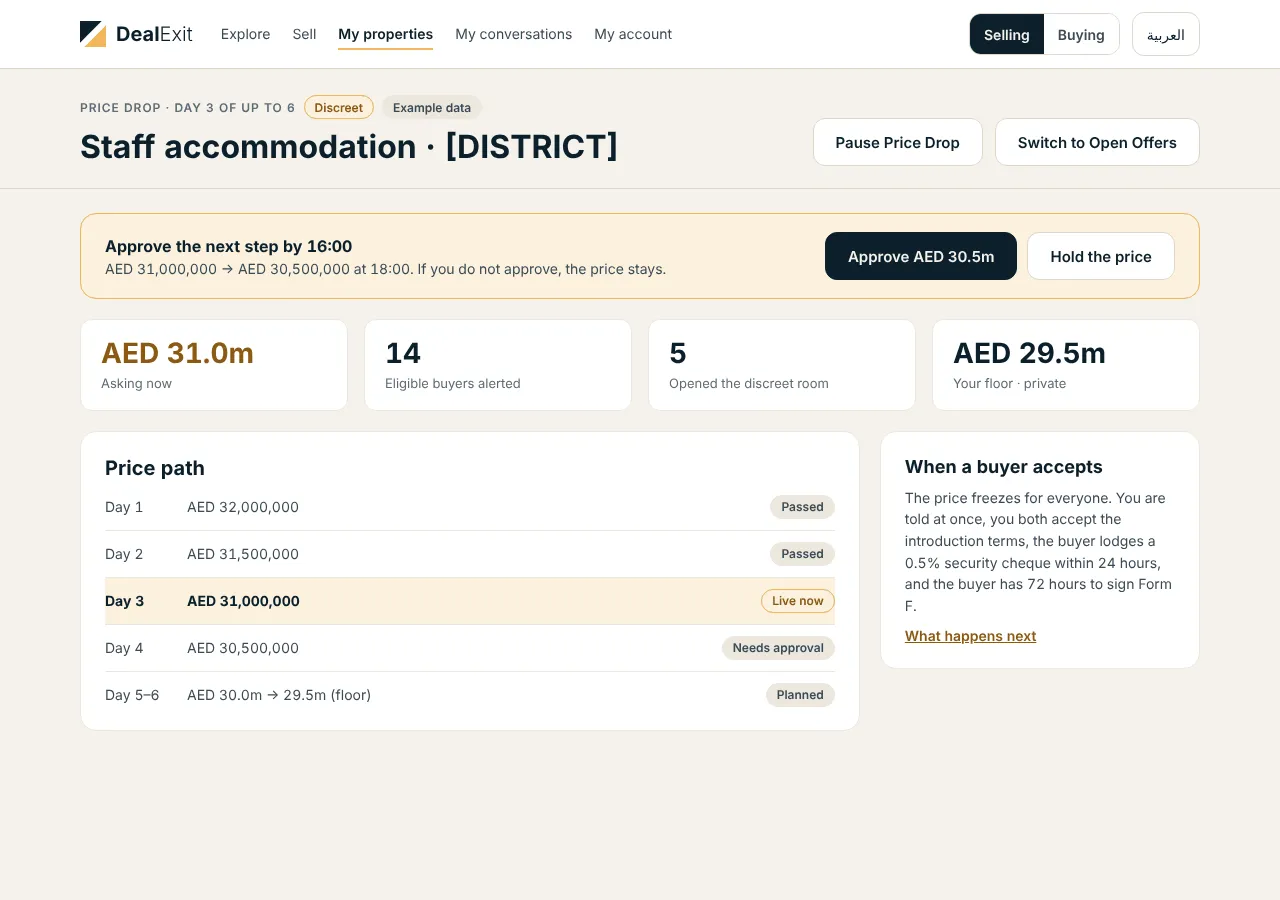Click the Example data badge
Screen dimensions: 1280x900
pyautogui.click(x=431, y=107)
